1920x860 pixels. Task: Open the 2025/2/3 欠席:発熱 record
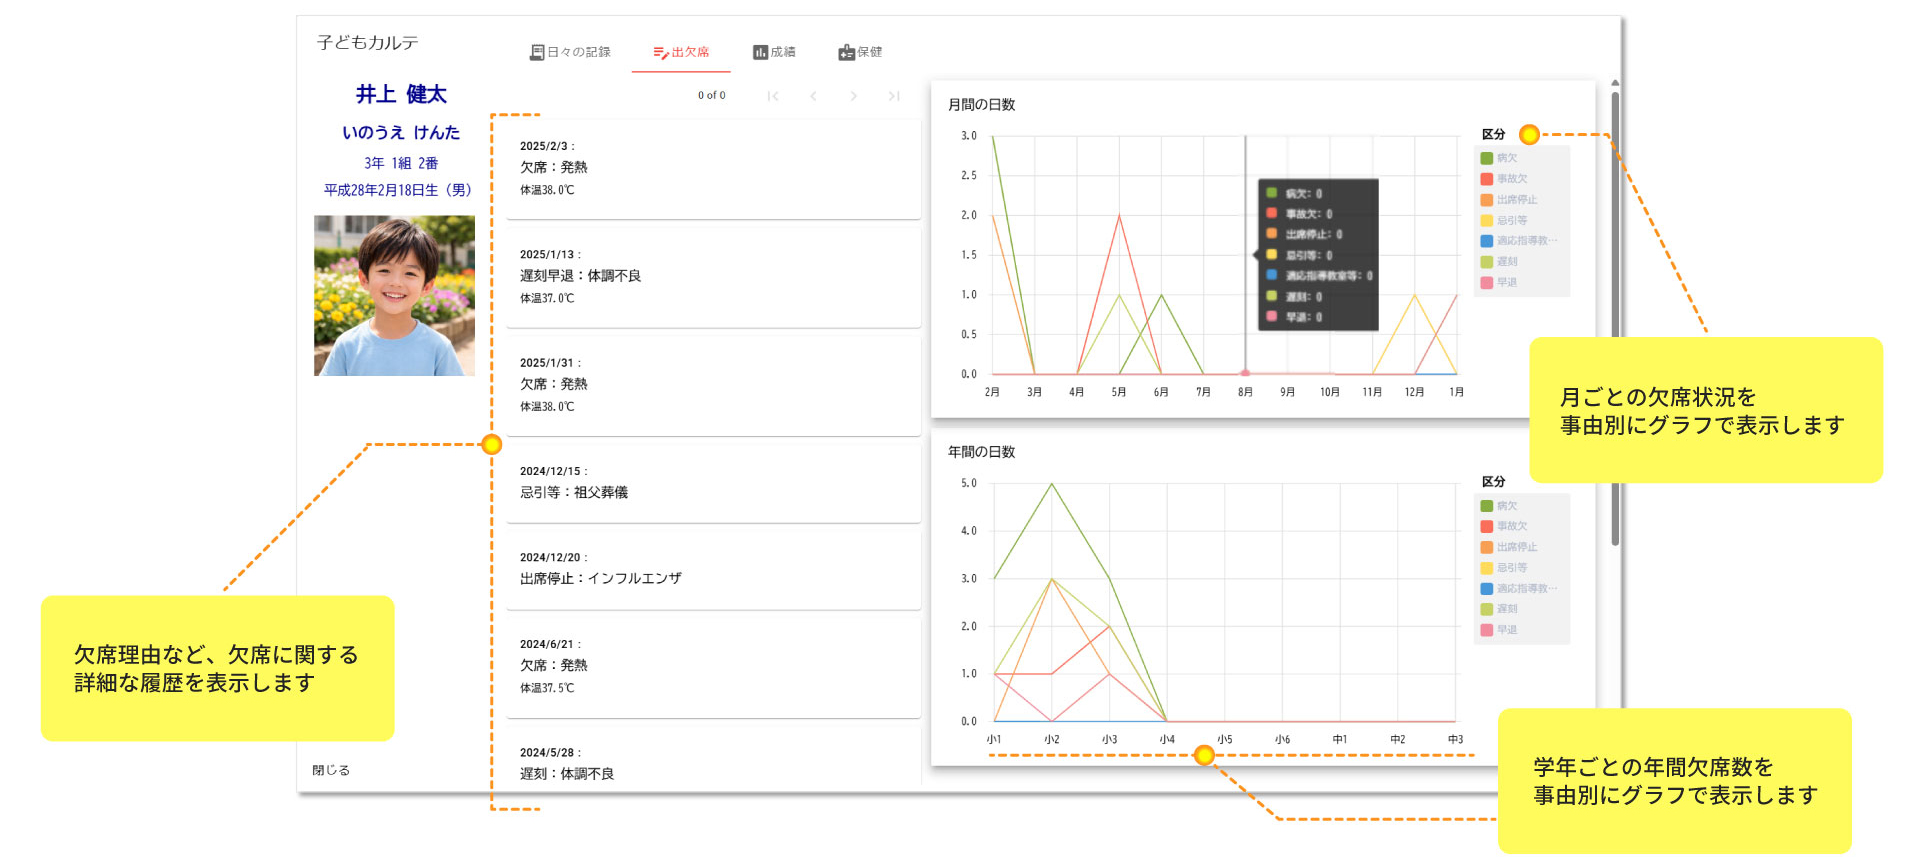tap(712, 168)
